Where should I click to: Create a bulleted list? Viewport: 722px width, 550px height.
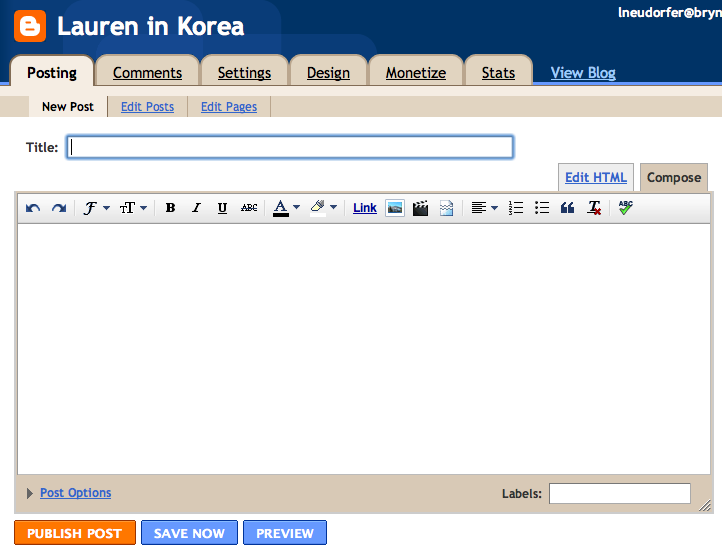coord(542,208)
